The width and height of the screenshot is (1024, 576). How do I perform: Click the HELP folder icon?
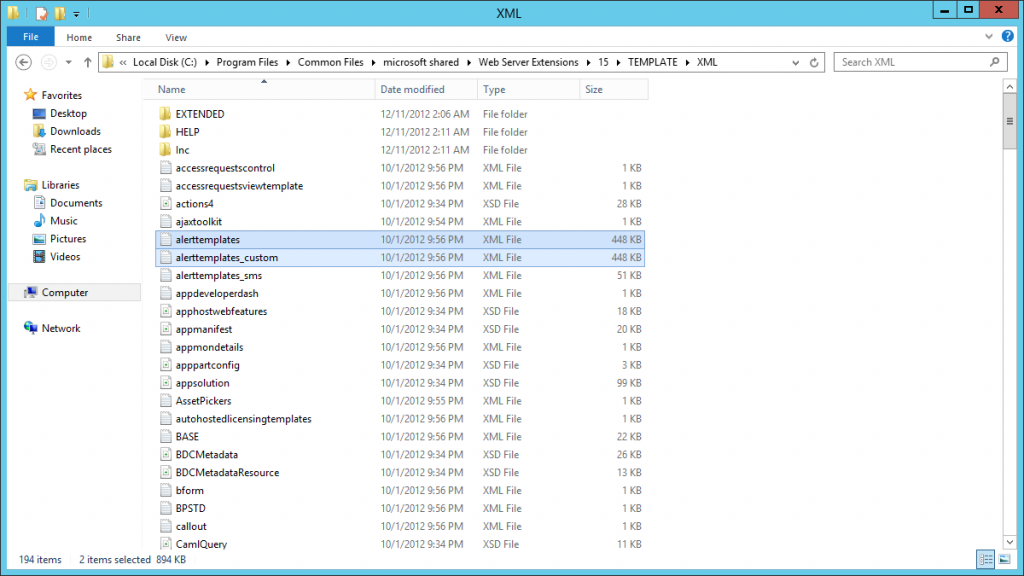point(165,132)
